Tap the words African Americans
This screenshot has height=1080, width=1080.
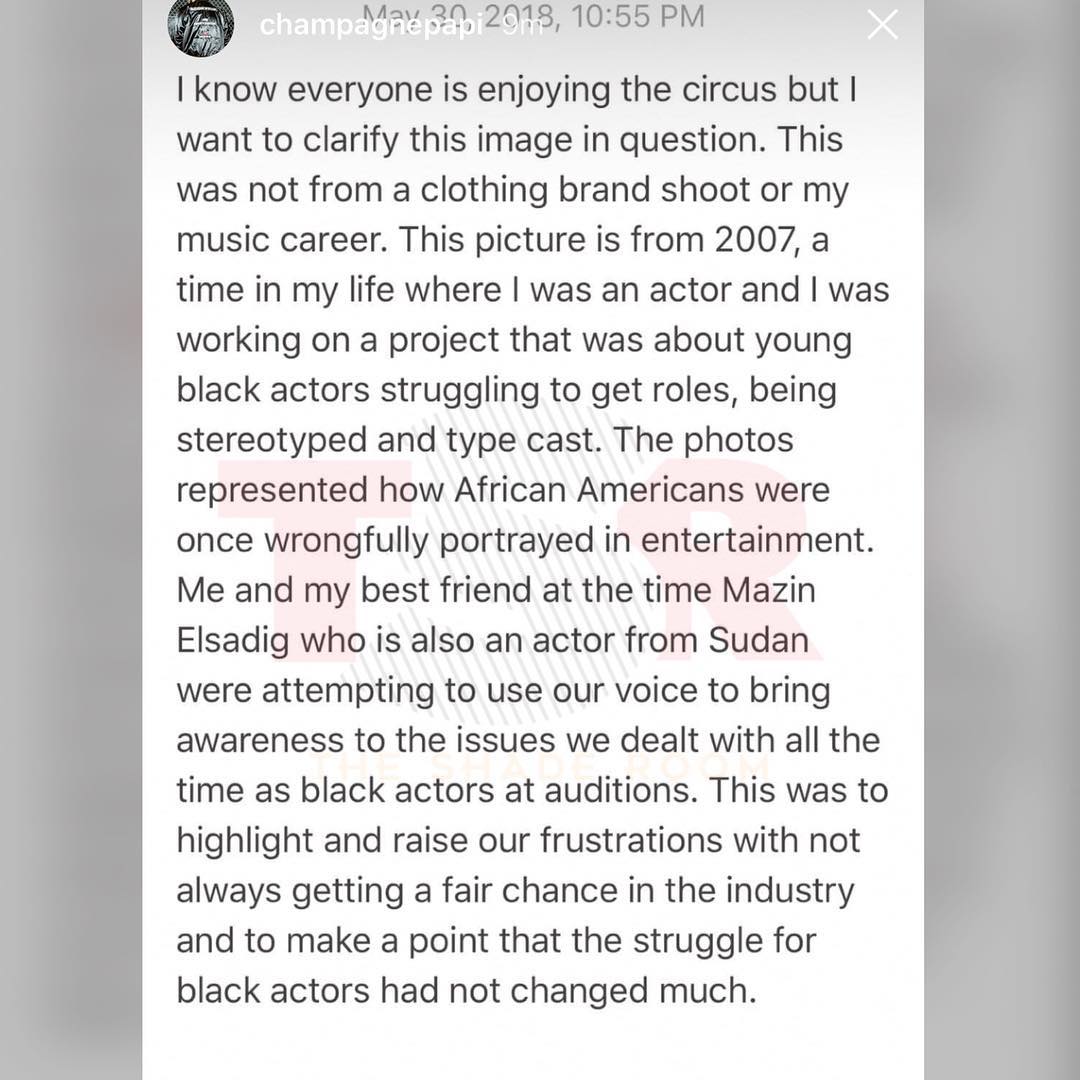pyautogui.click(x=599, y=490)
